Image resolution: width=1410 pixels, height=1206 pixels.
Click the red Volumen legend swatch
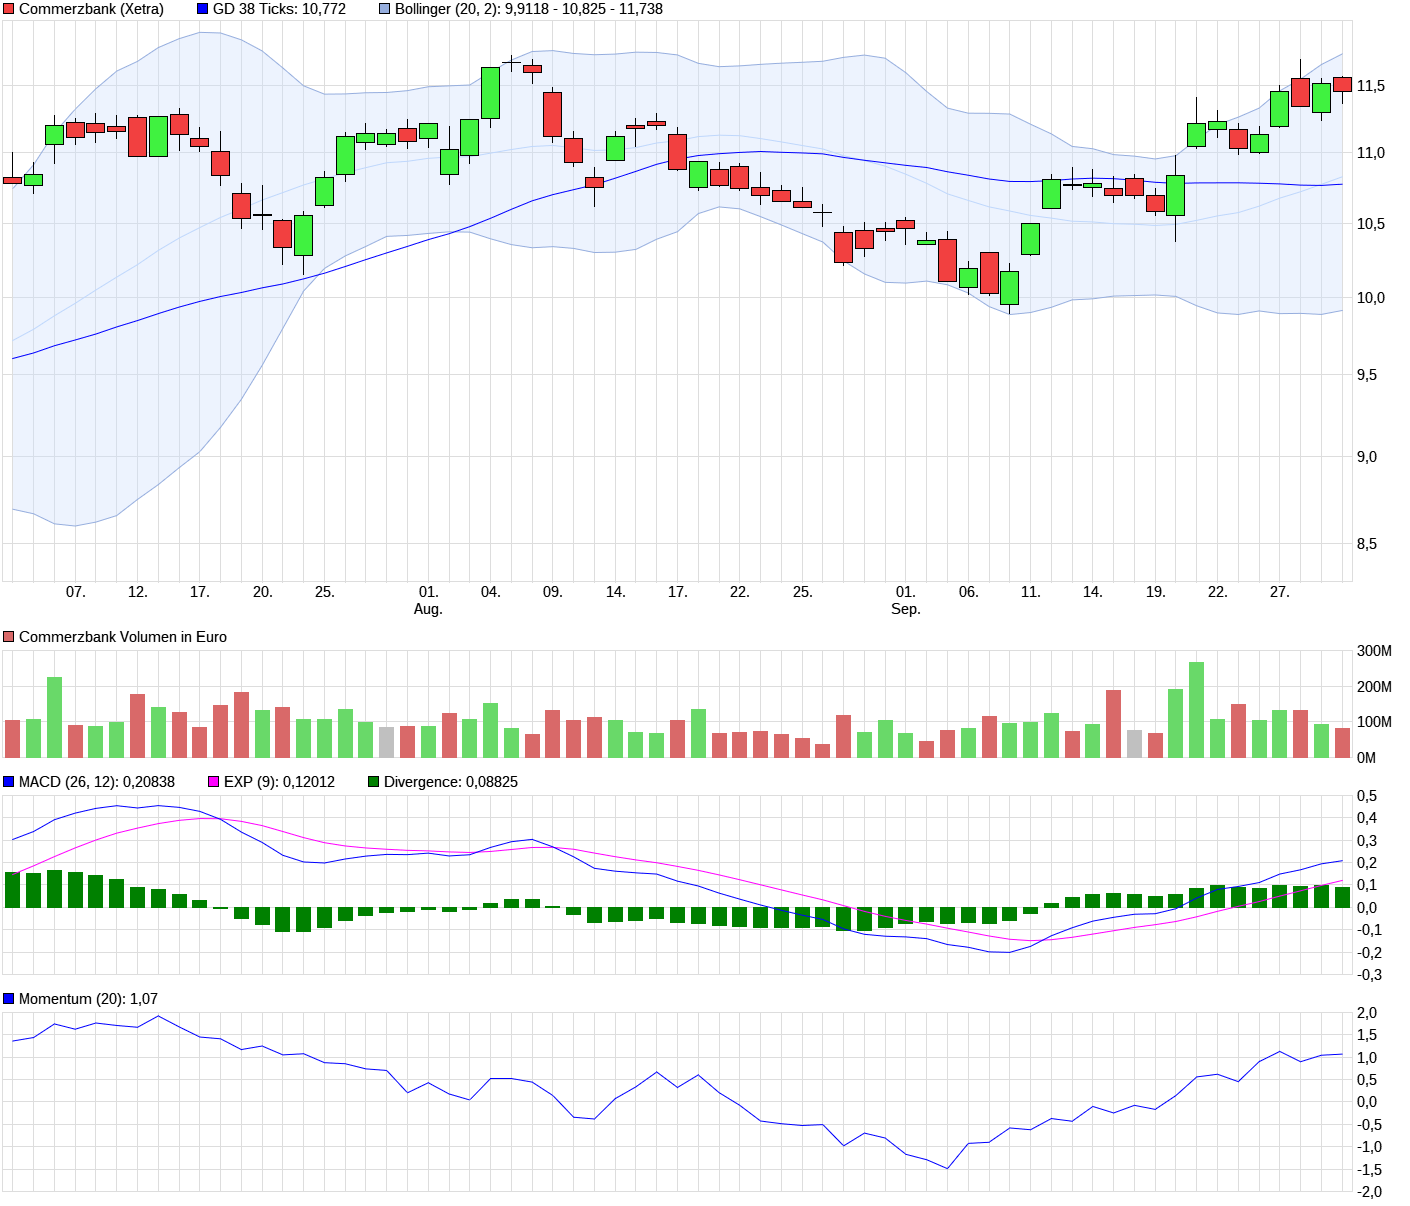coord(9,637)
